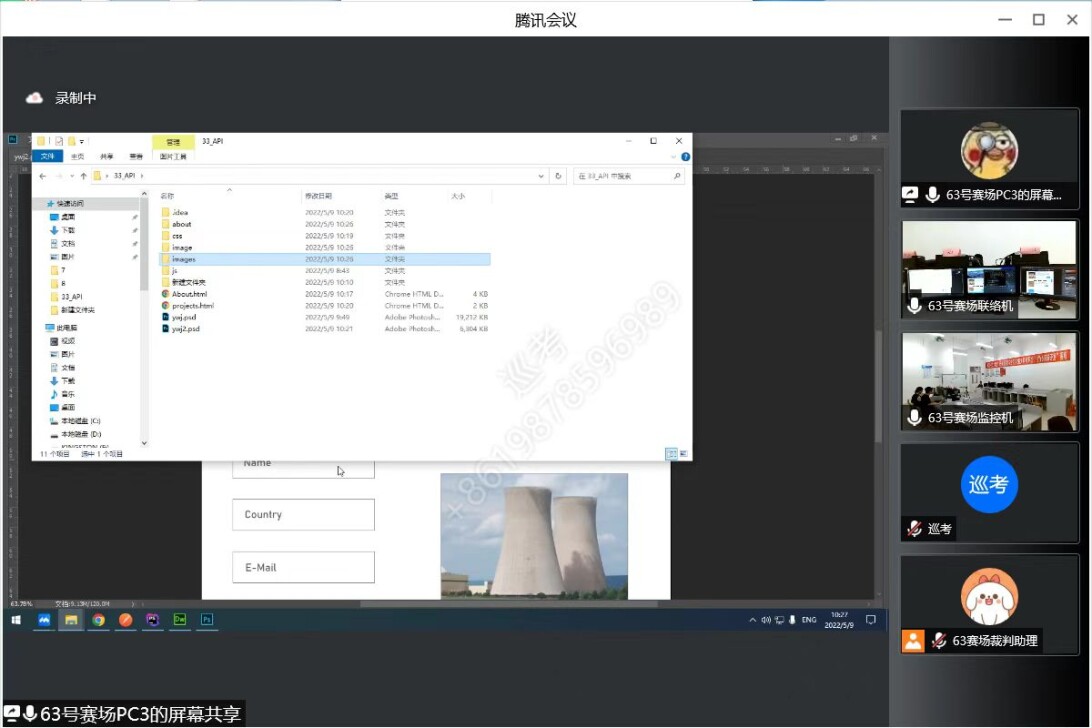Switch to details view layout icon
1092x728 pixels.
[x=671, y=454]
